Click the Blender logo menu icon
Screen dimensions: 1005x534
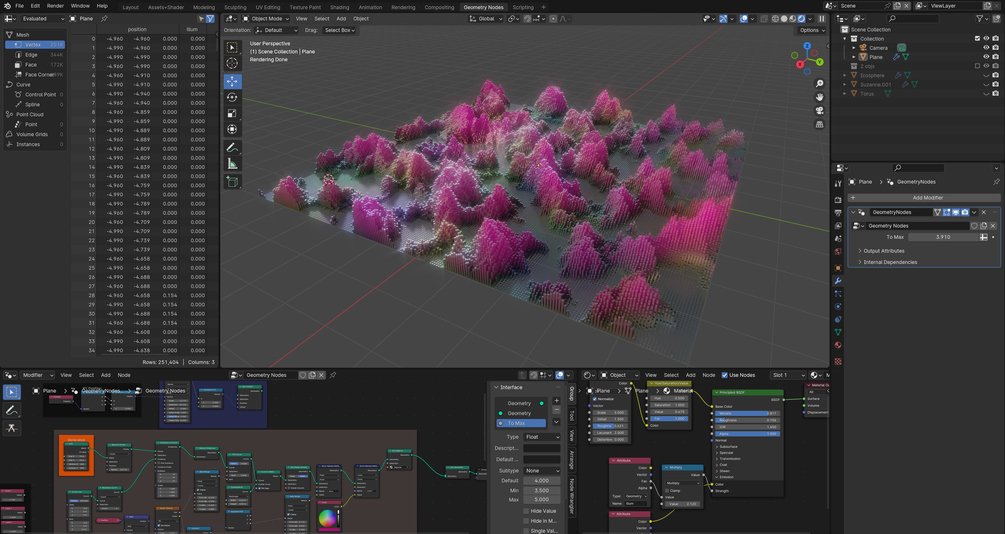click(x=7, y=6)
